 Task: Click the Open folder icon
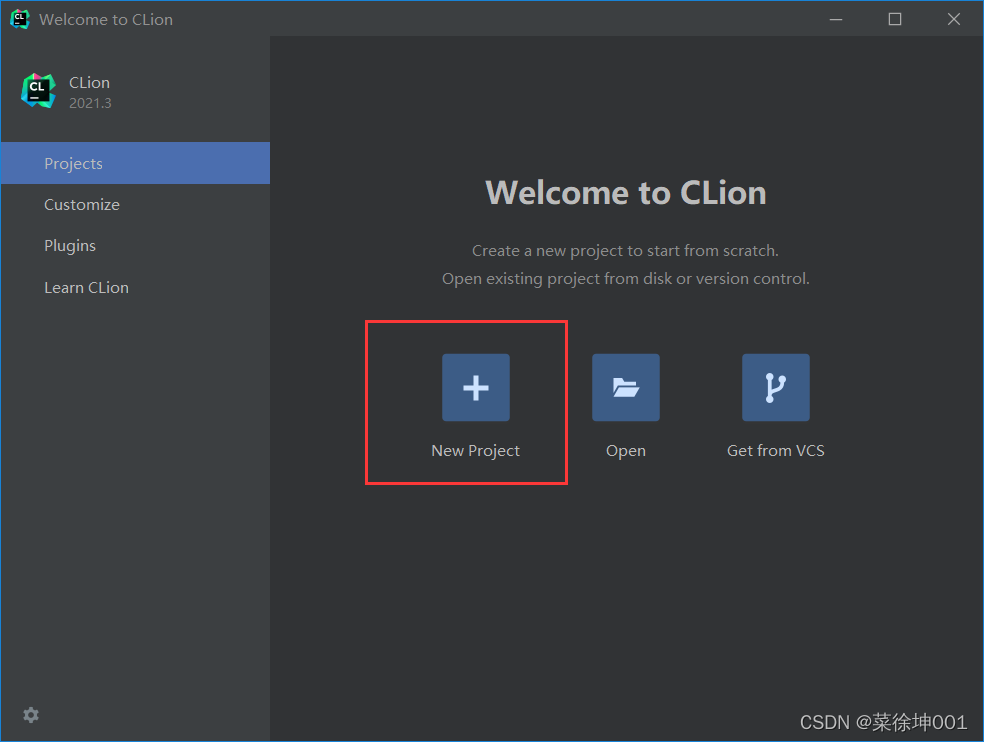(x=626, y=387)
